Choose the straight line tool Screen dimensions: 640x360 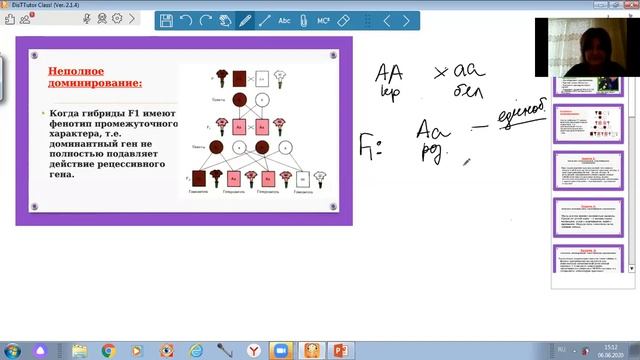(264, 21)
